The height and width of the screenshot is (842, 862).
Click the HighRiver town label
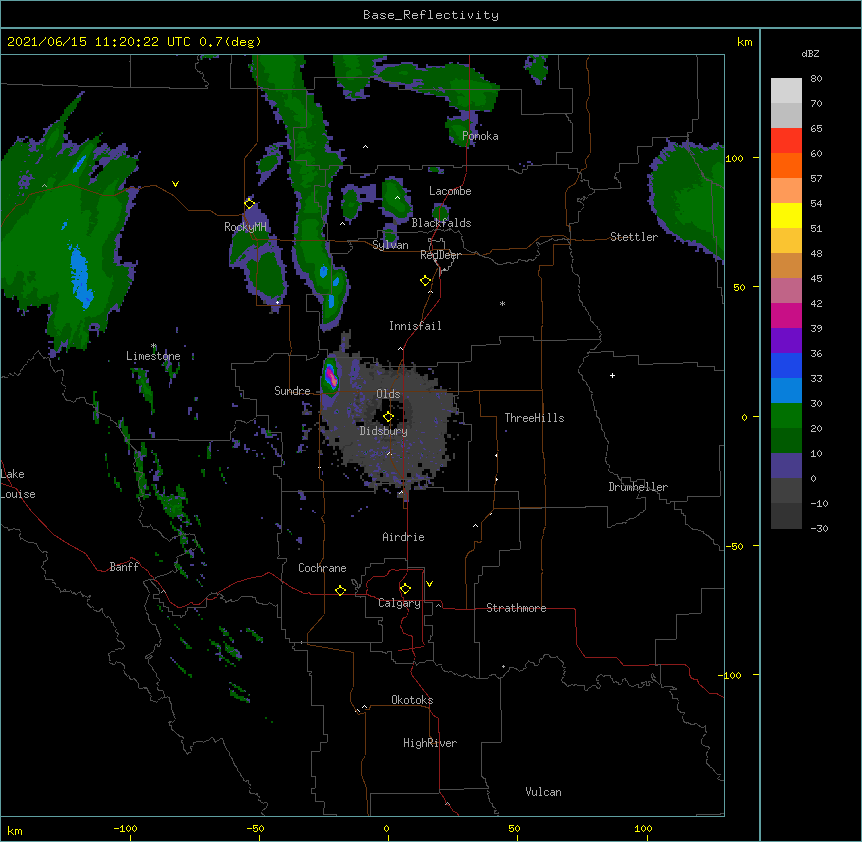point(430,743)
